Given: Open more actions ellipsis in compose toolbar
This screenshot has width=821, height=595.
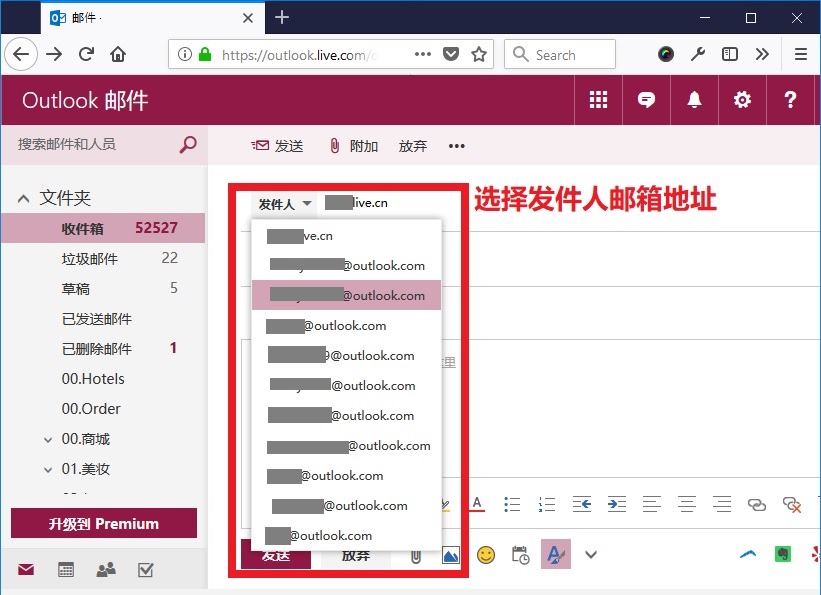Looking at the screenshot, I should pos(457,146).
